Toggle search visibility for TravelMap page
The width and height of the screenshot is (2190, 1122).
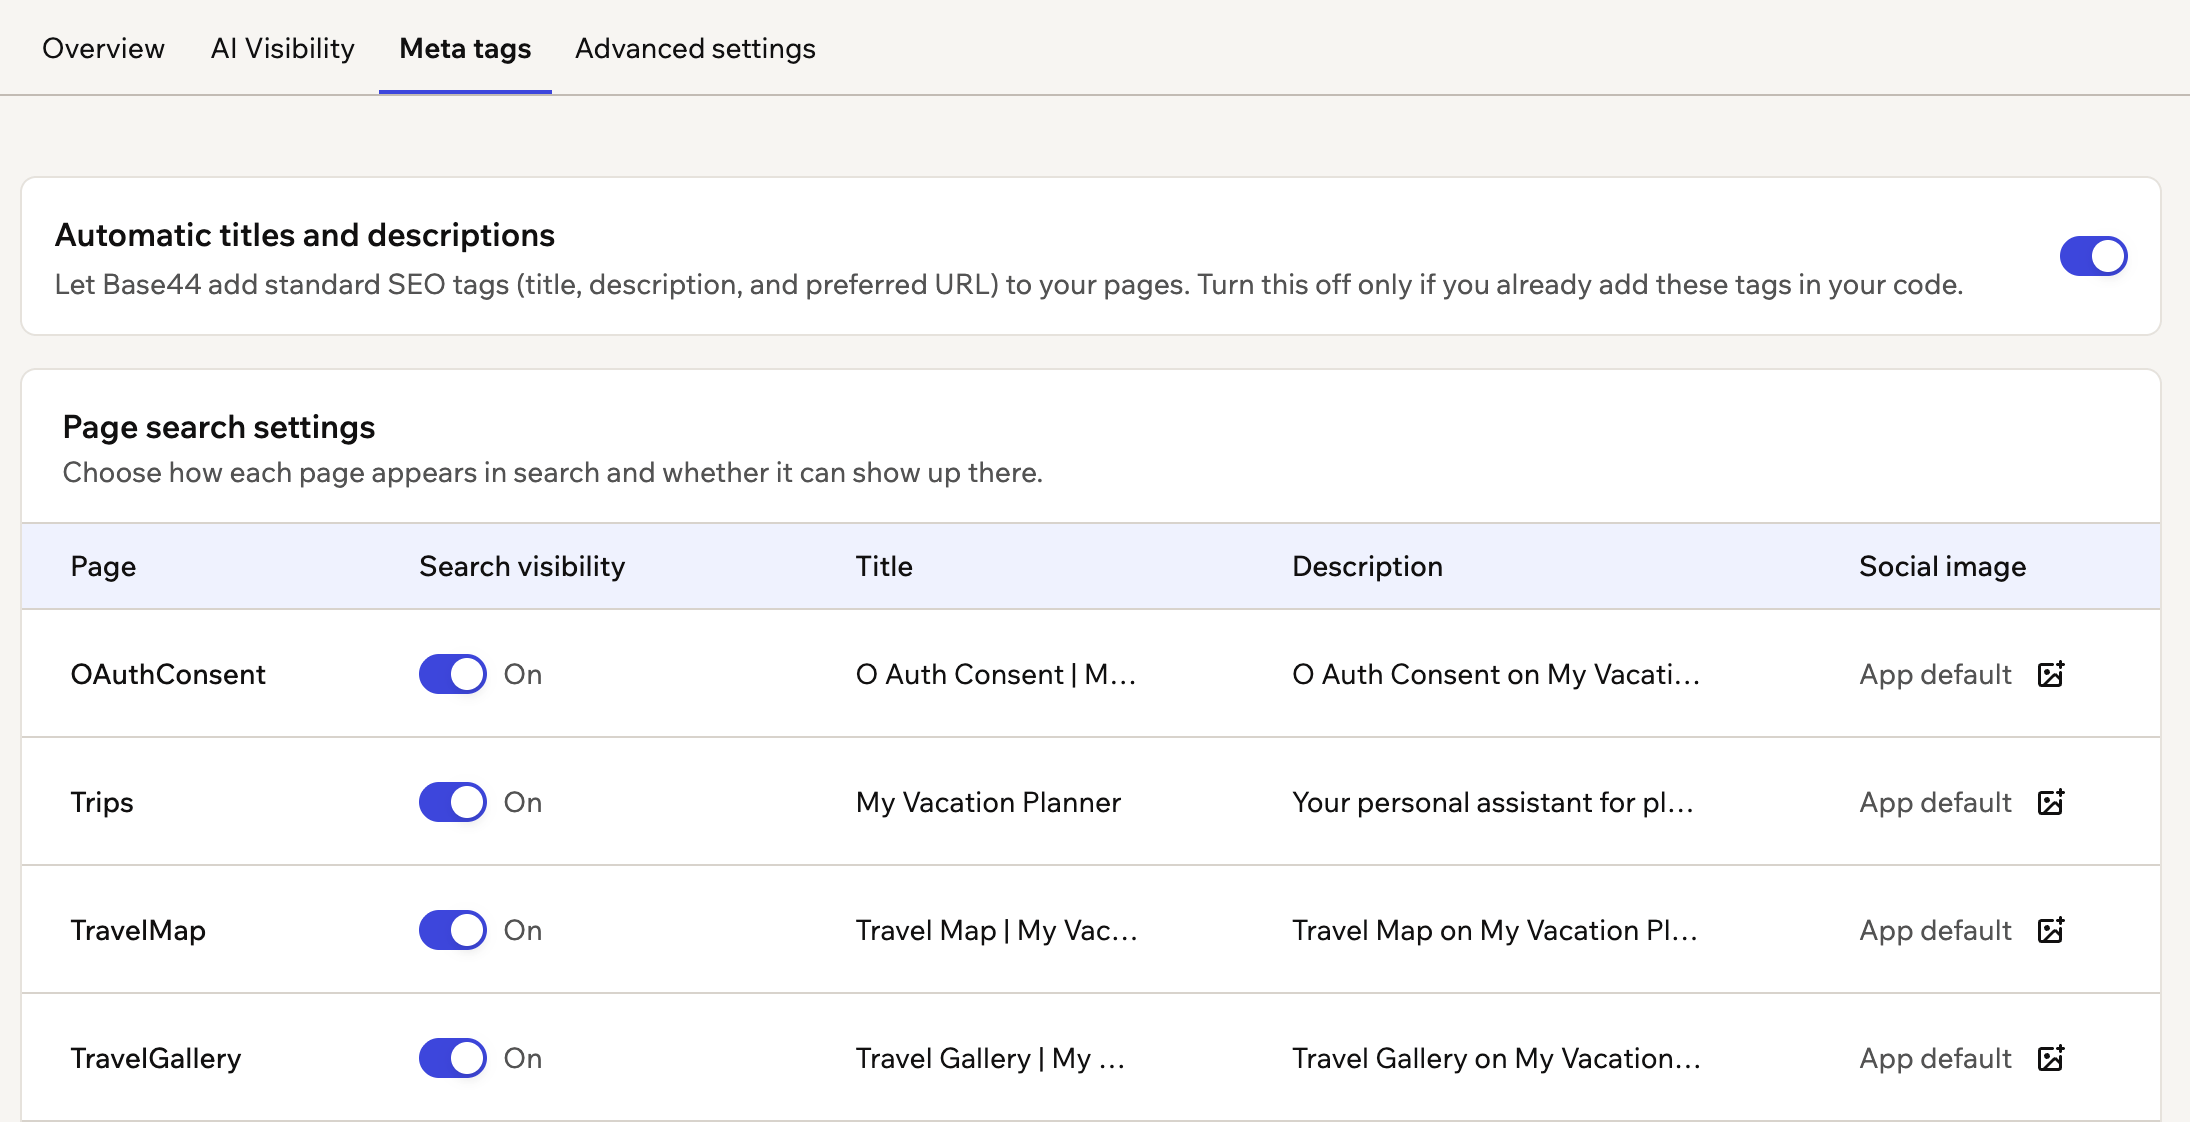click(453, 930)
